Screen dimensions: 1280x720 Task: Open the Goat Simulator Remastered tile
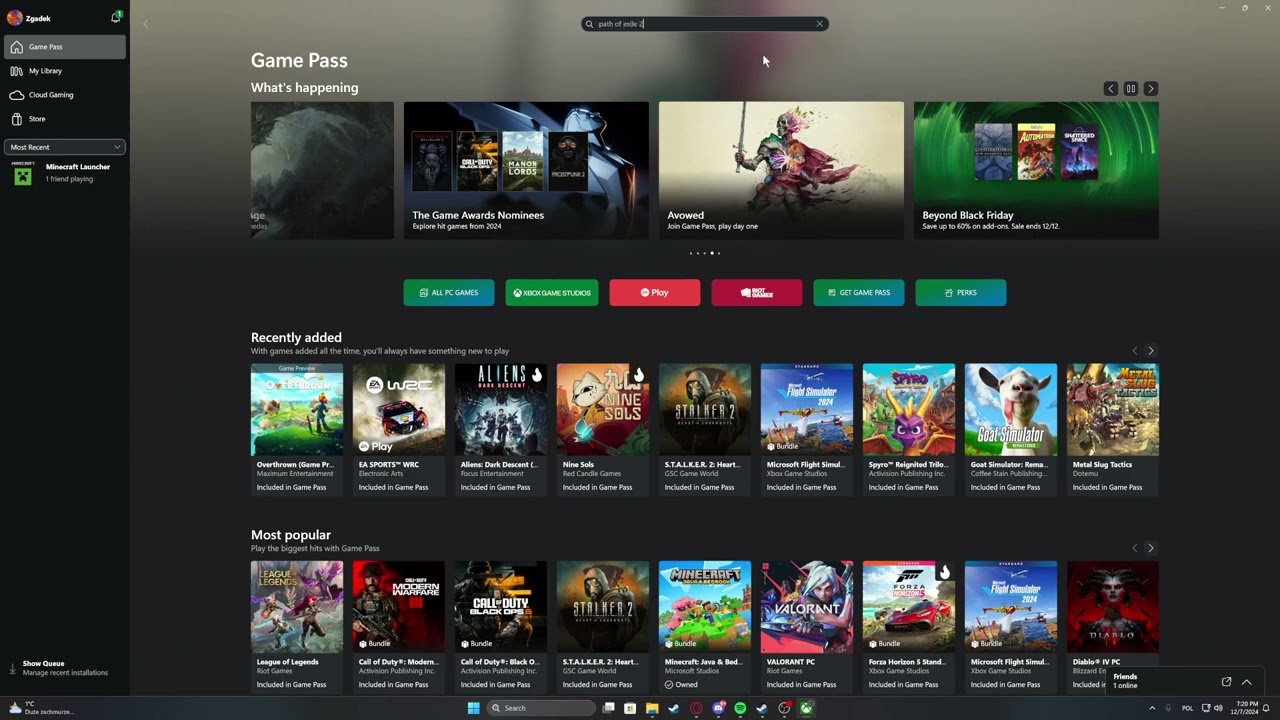(x=1011, y=429)
